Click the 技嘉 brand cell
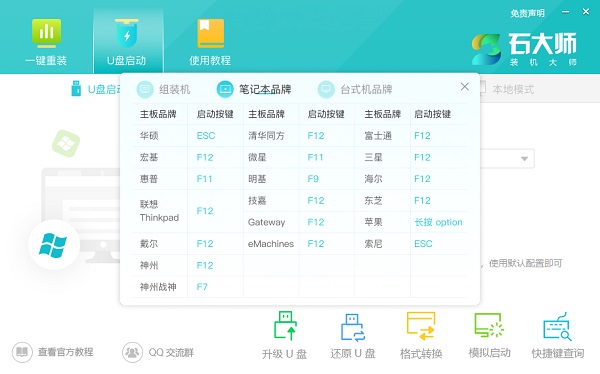 (x=257, y=201)
